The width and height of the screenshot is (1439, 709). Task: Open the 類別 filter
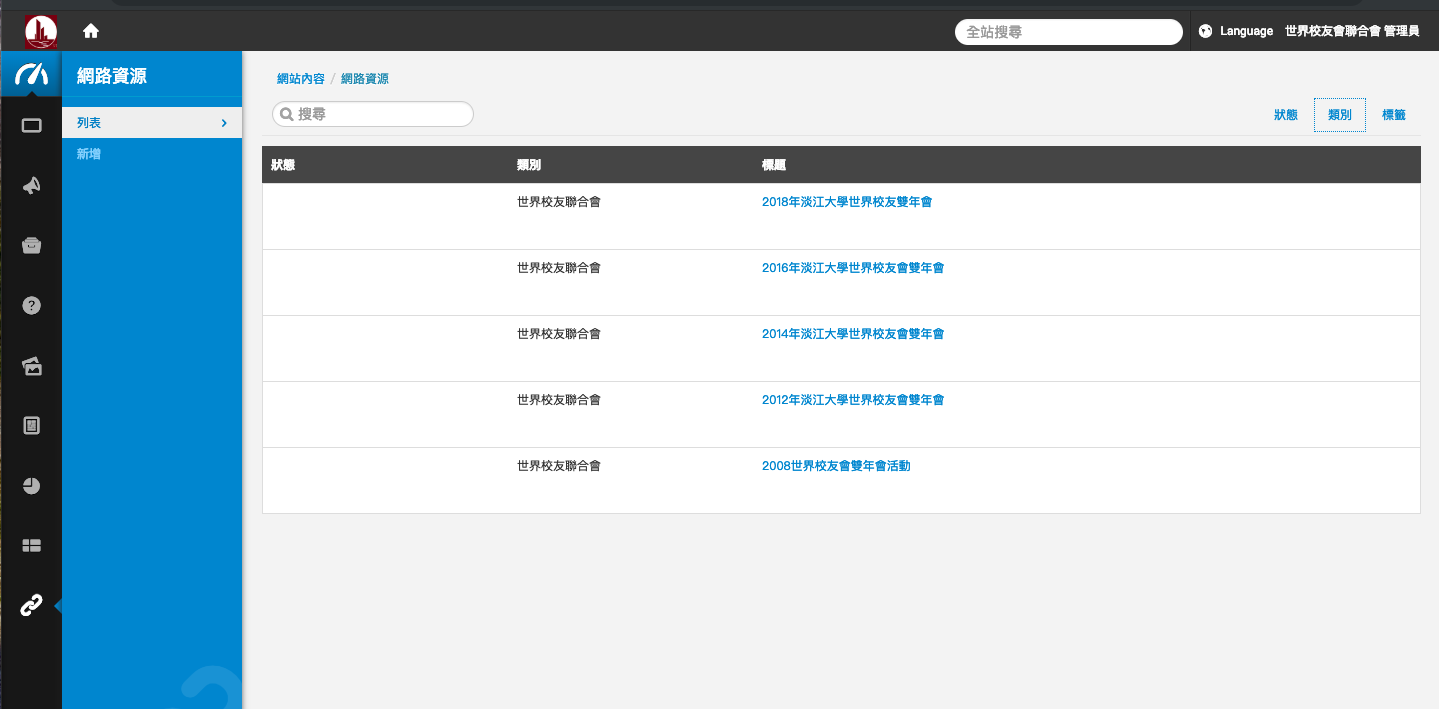pos(1340,115)
